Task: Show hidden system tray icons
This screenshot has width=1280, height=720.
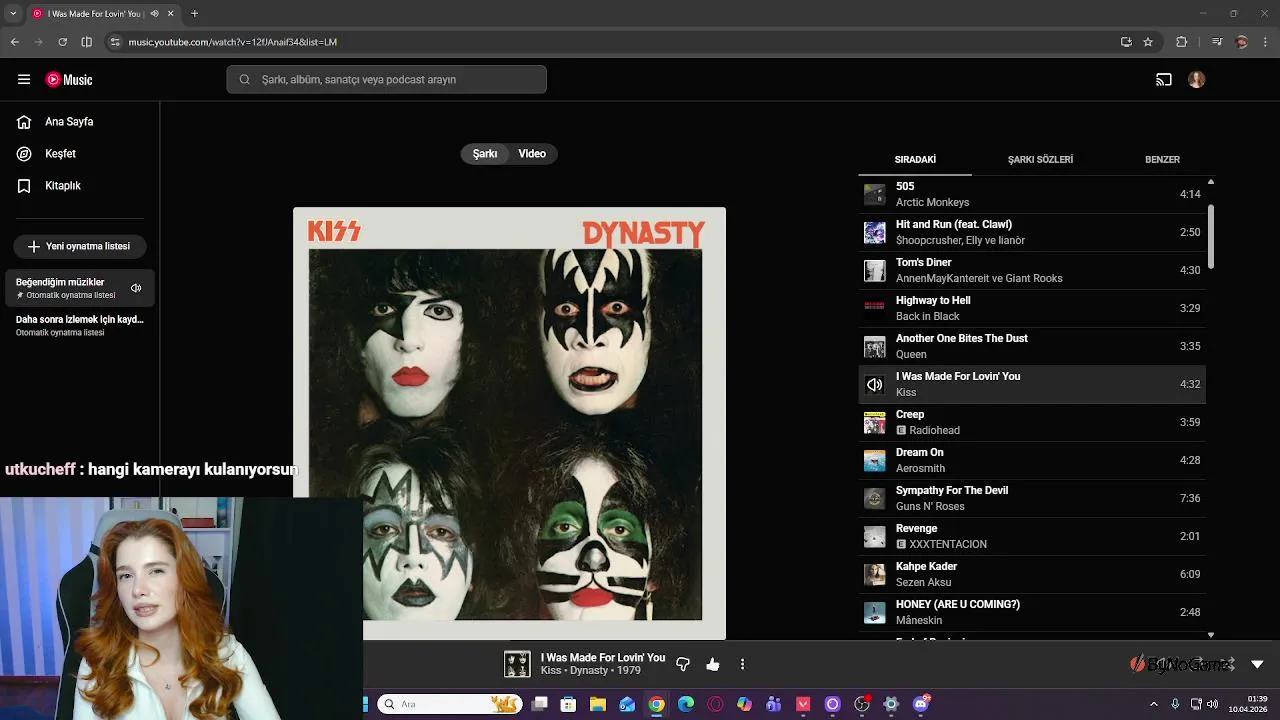Action: coord(1154,704)
